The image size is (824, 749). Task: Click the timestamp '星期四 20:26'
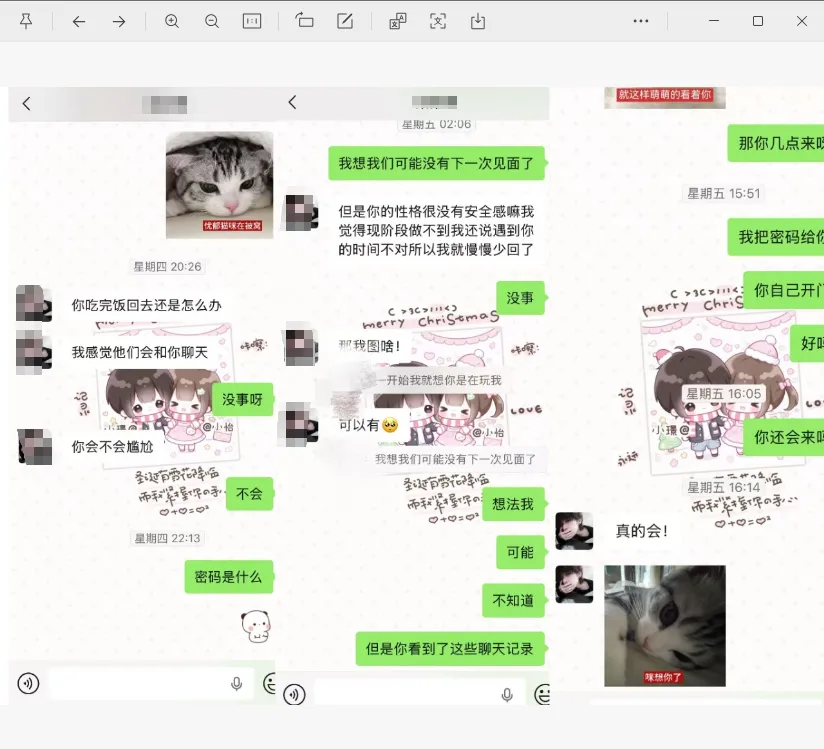tap(167, 266)
